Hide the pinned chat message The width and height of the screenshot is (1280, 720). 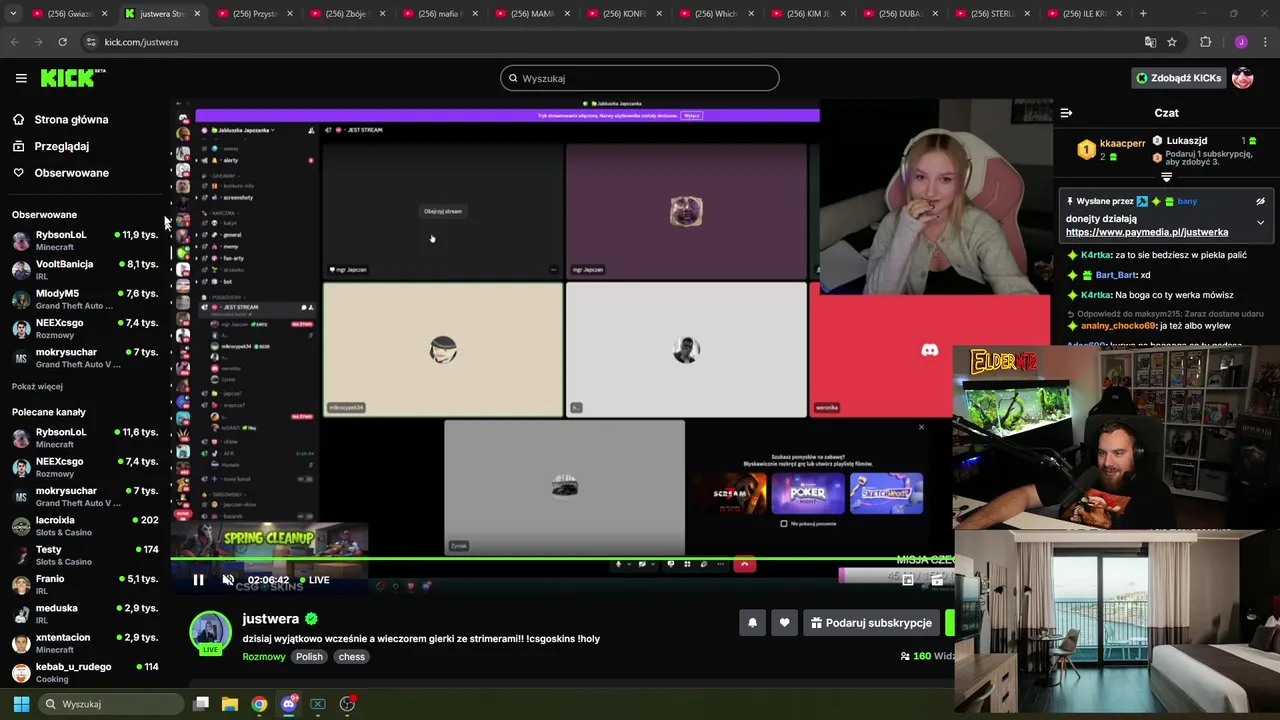click(1260, 201)
